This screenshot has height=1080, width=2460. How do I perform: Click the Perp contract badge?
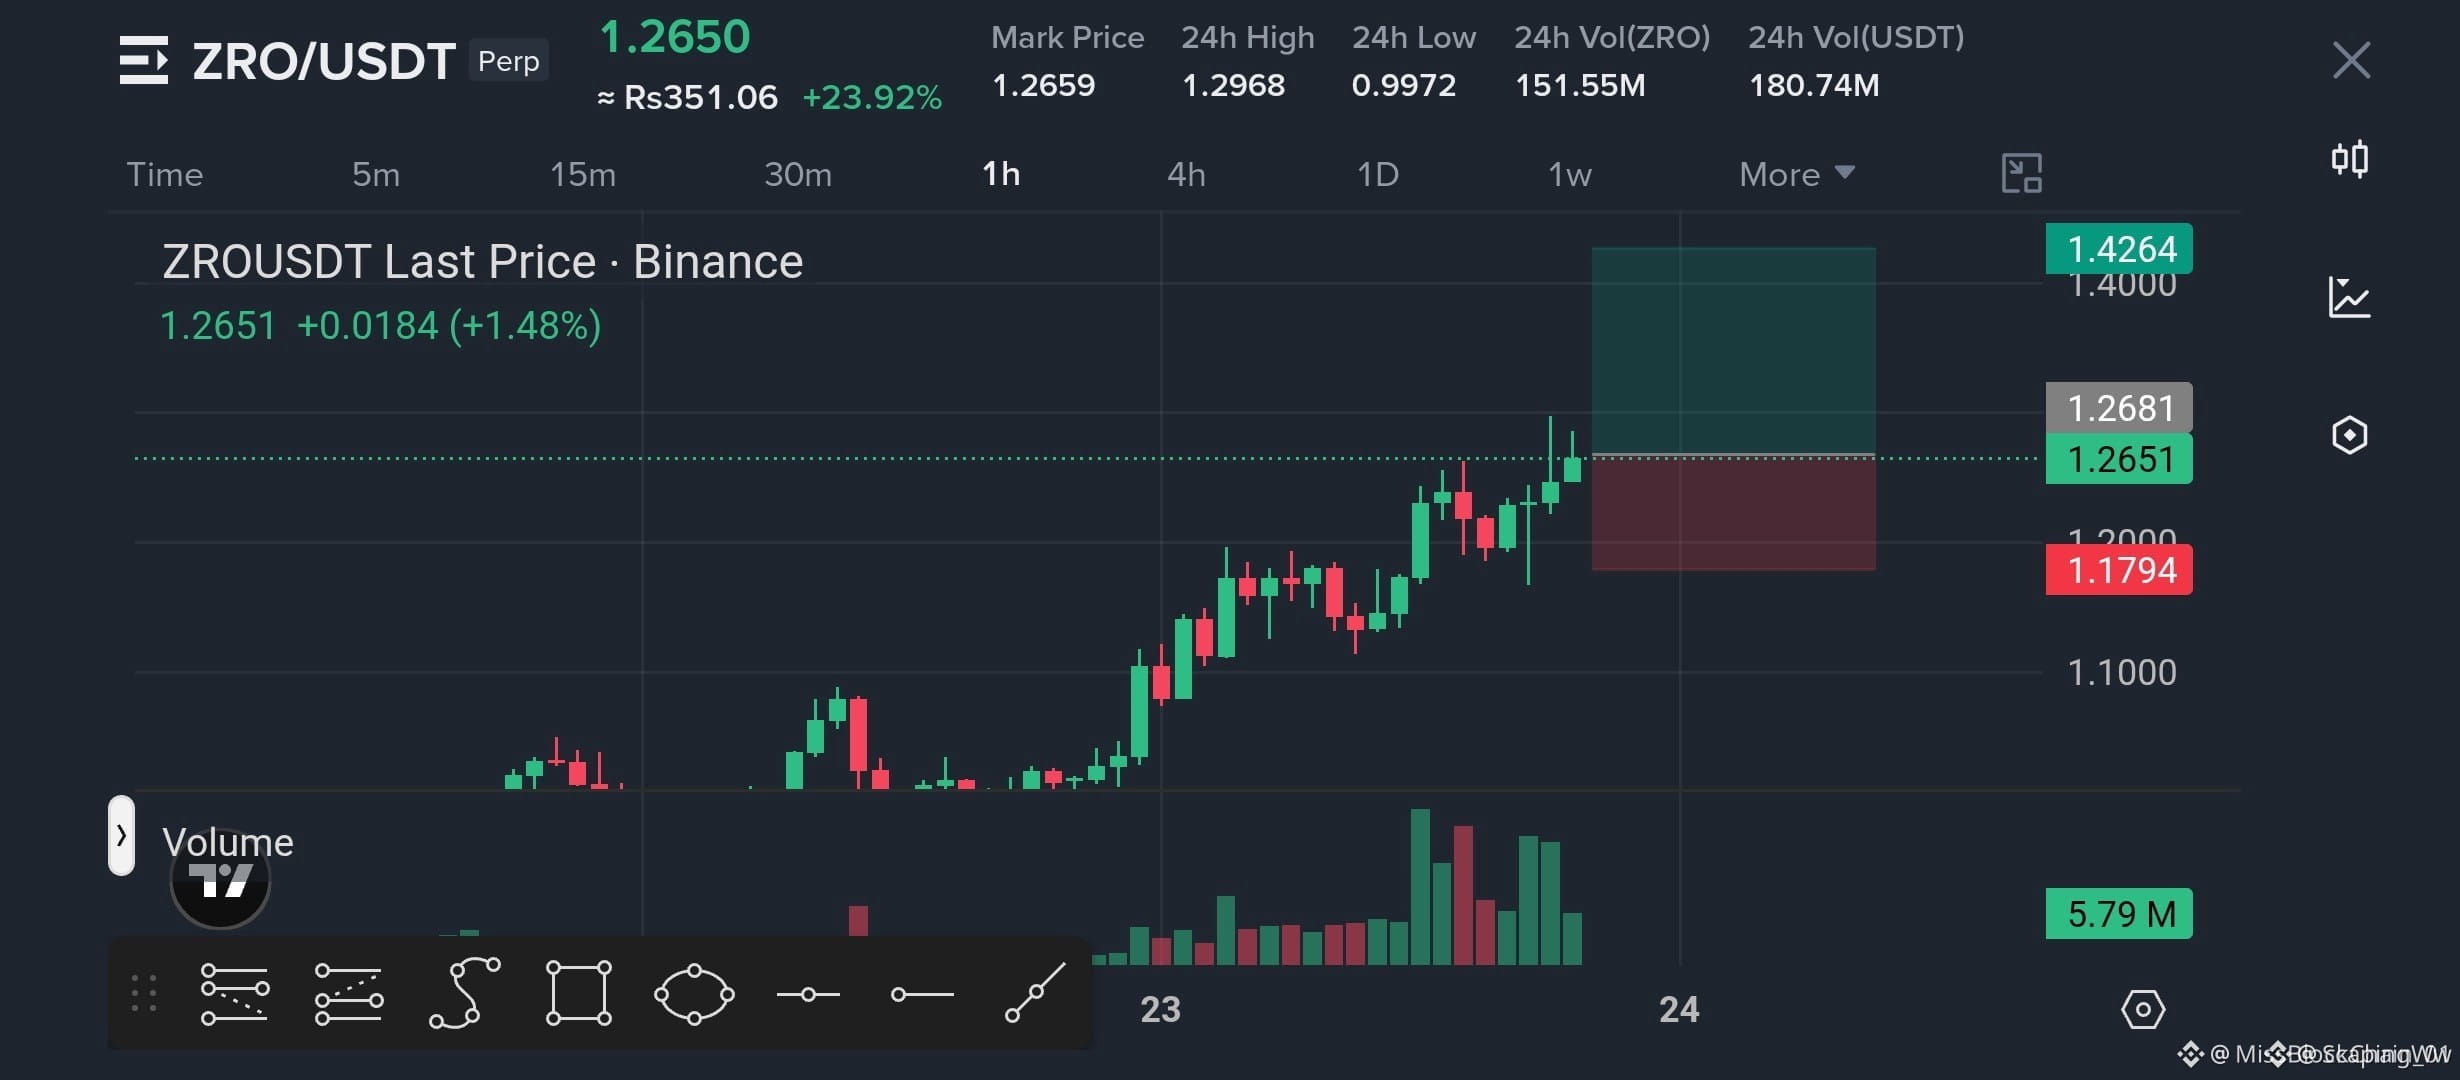pyautogui.click(x=509, y=61)
